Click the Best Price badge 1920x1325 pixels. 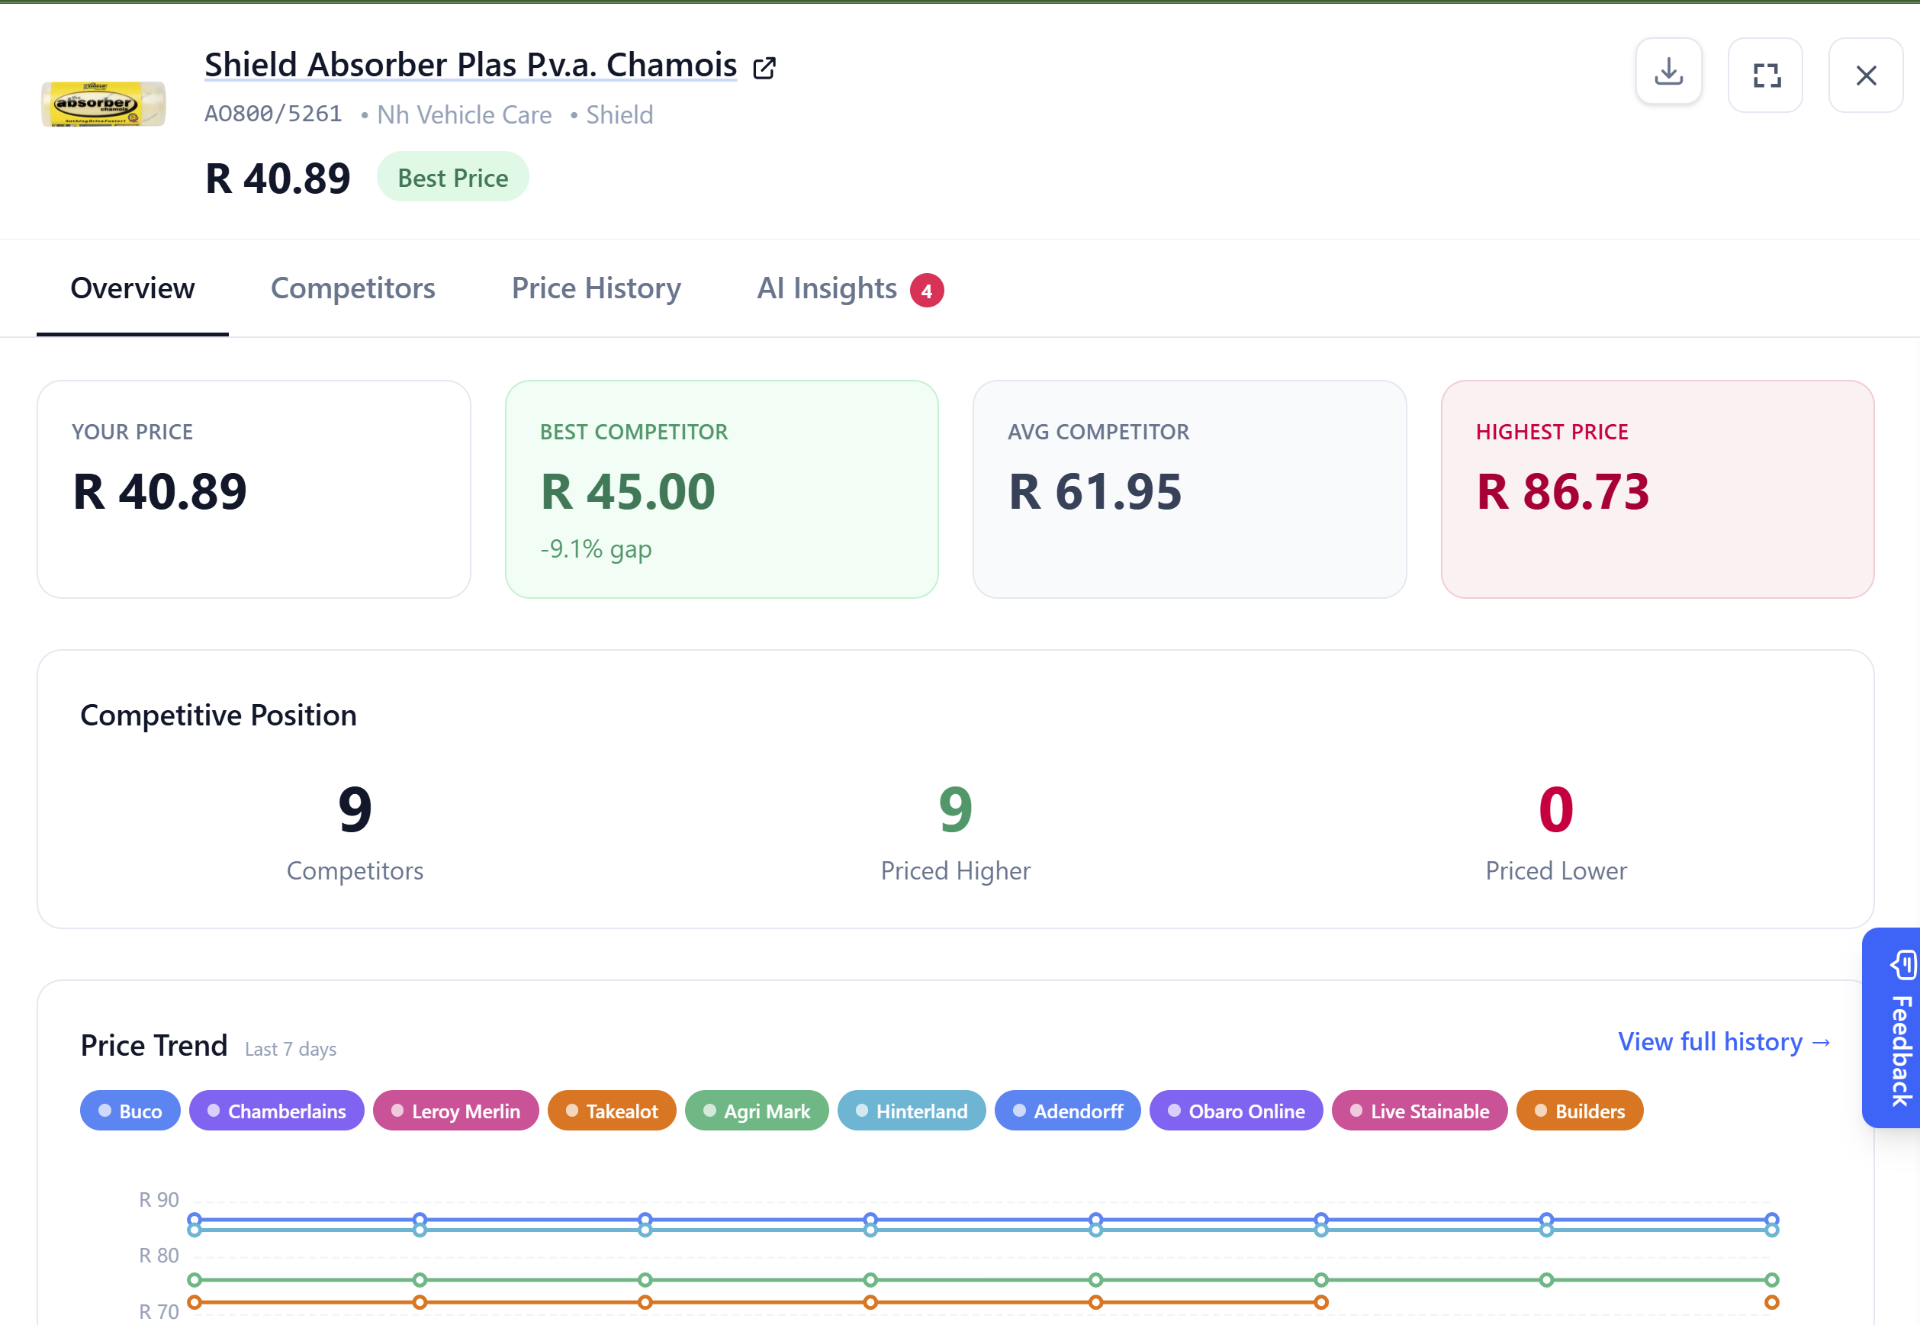coord(453,177)
